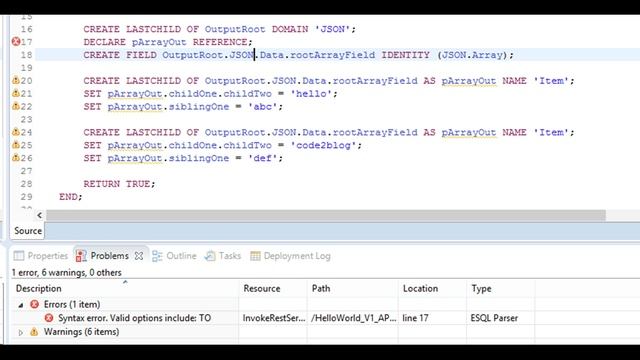The height and width of the screenshot is (360, 640).
Task: Close the Problems view tab
Action: pos(139,256)
